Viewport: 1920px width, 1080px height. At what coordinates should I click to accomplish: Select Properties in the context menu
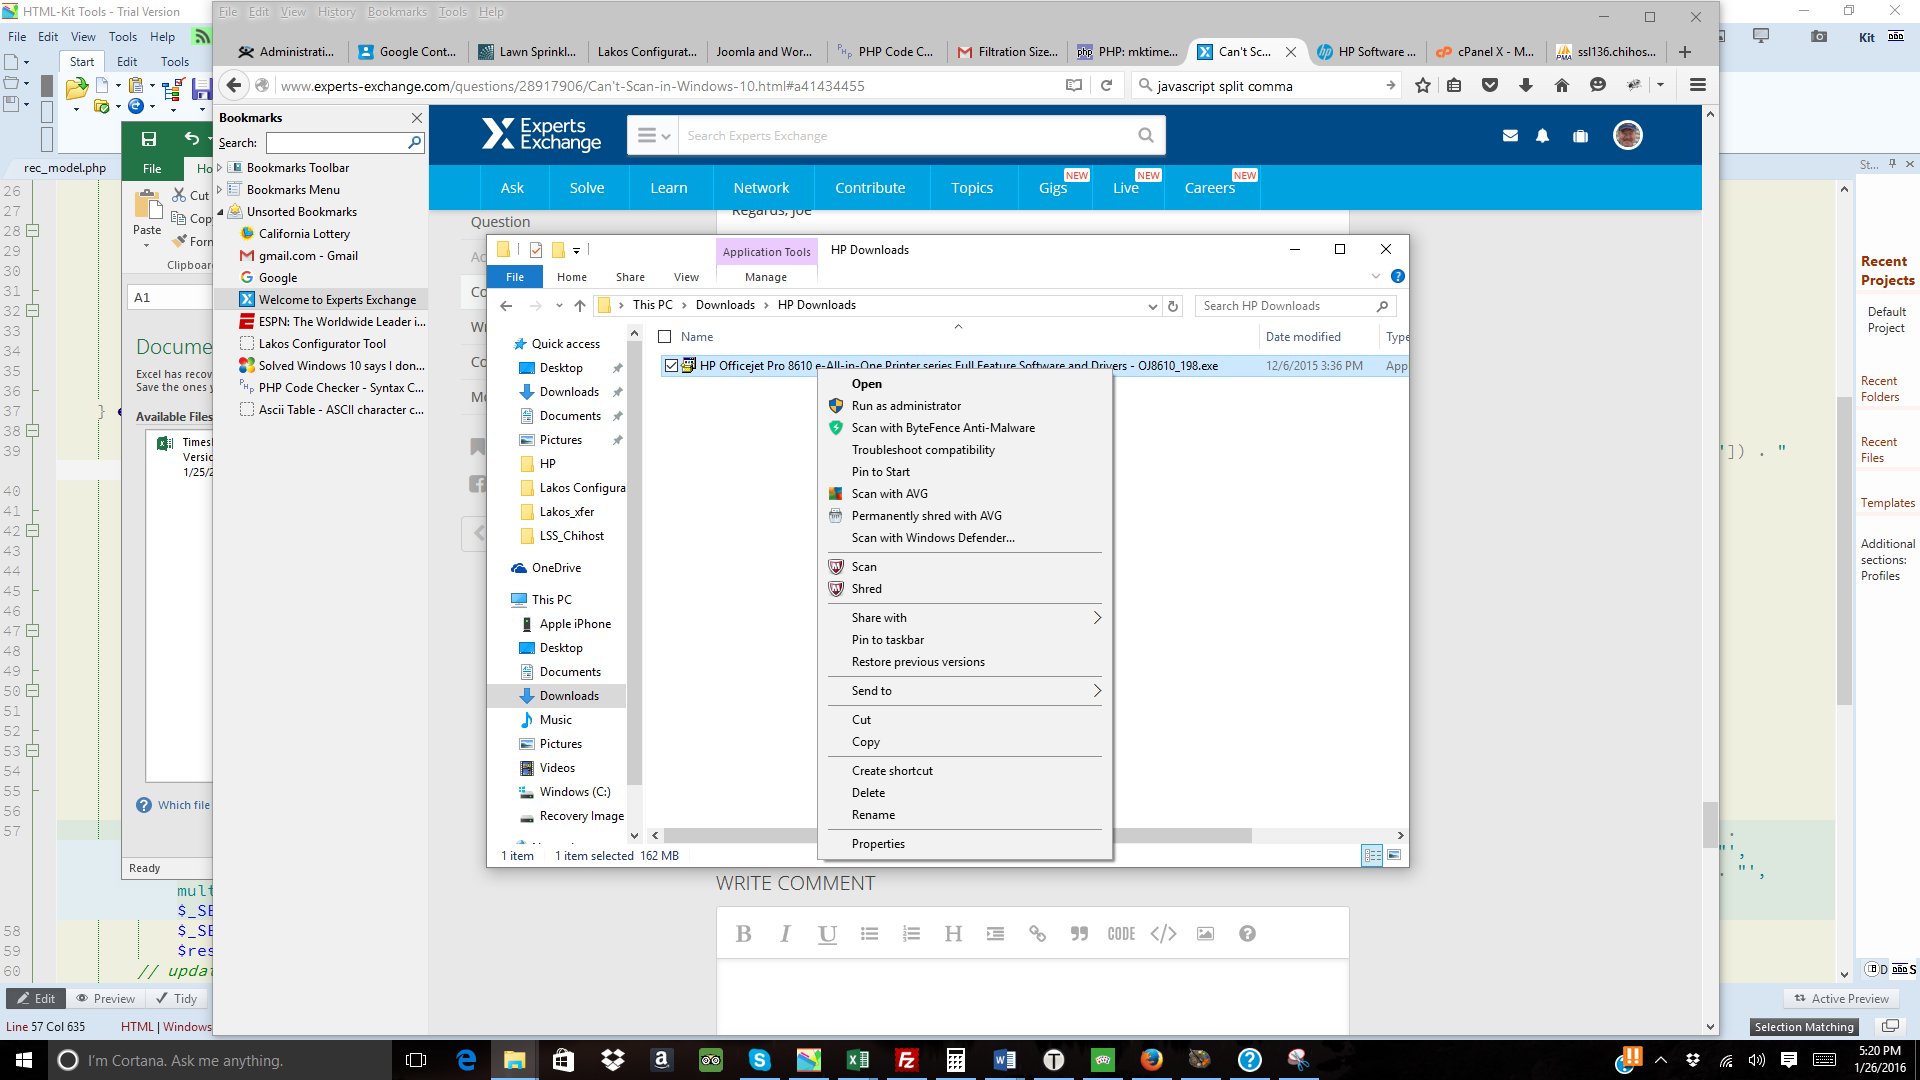877,844
